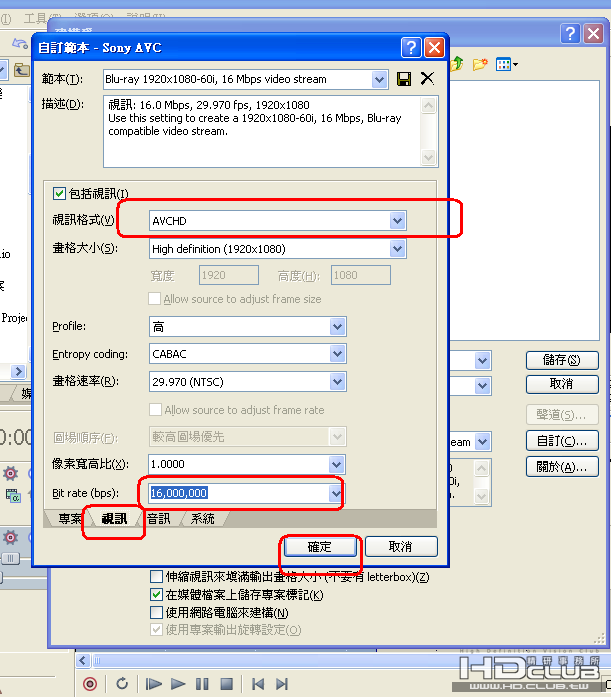Enable 使用網路電腦來建構 checkbox
The height and width of the screenshot is (697, 611).
click(x=156, y=613)
